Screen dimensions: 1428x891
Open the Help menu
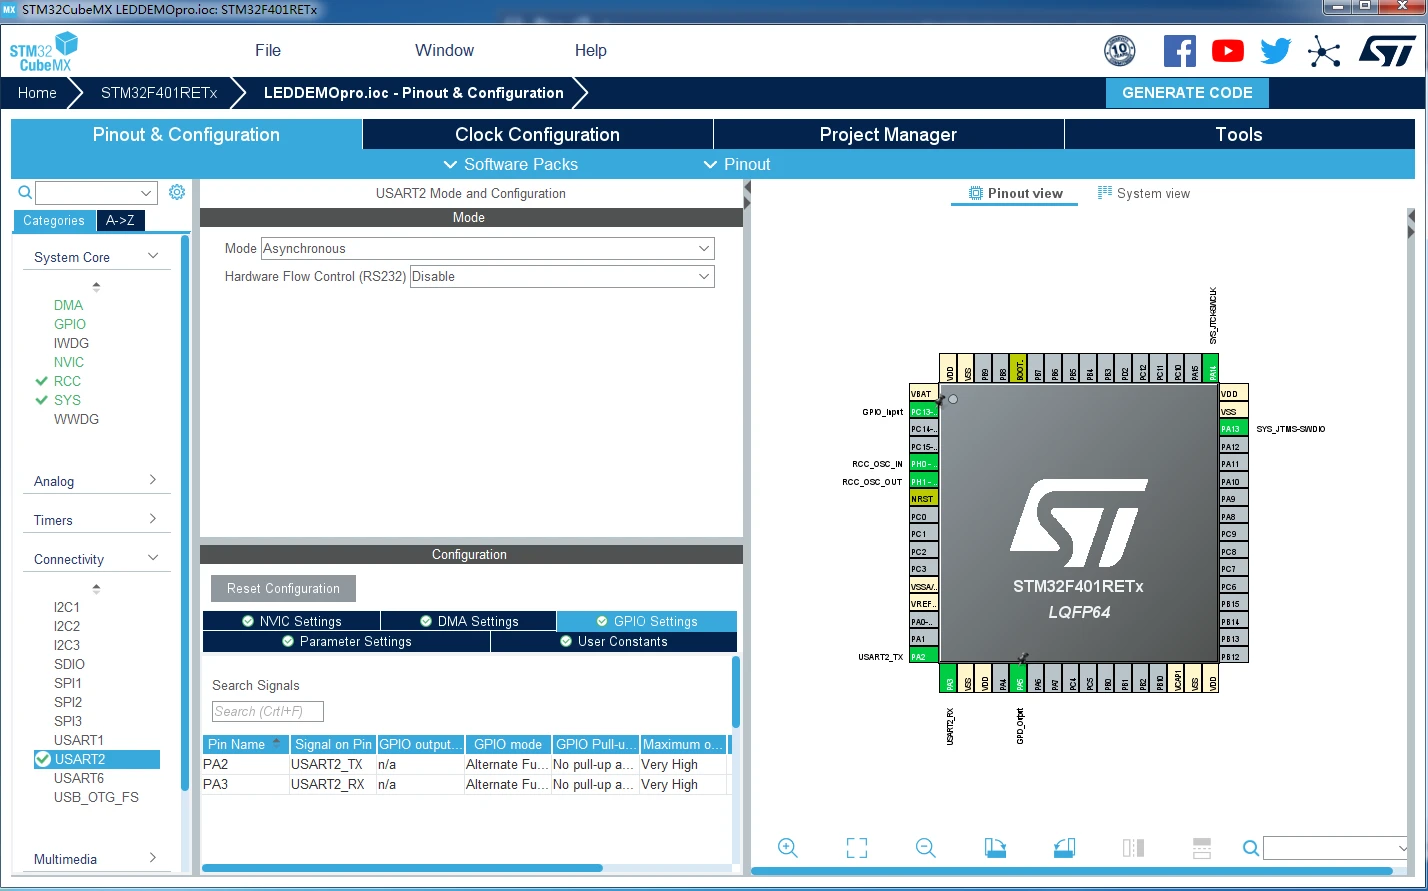591,50
